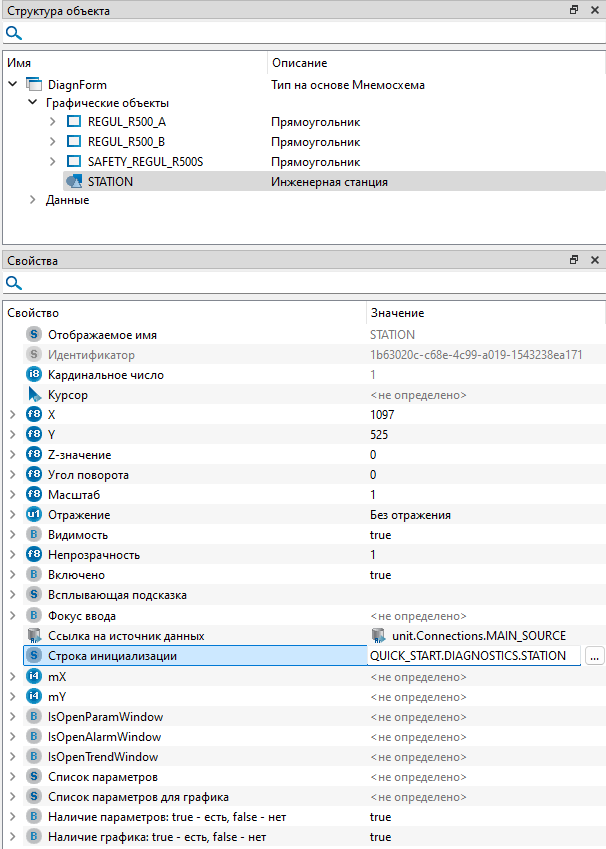Expand the Данные tree node

(x=33, y=200)
